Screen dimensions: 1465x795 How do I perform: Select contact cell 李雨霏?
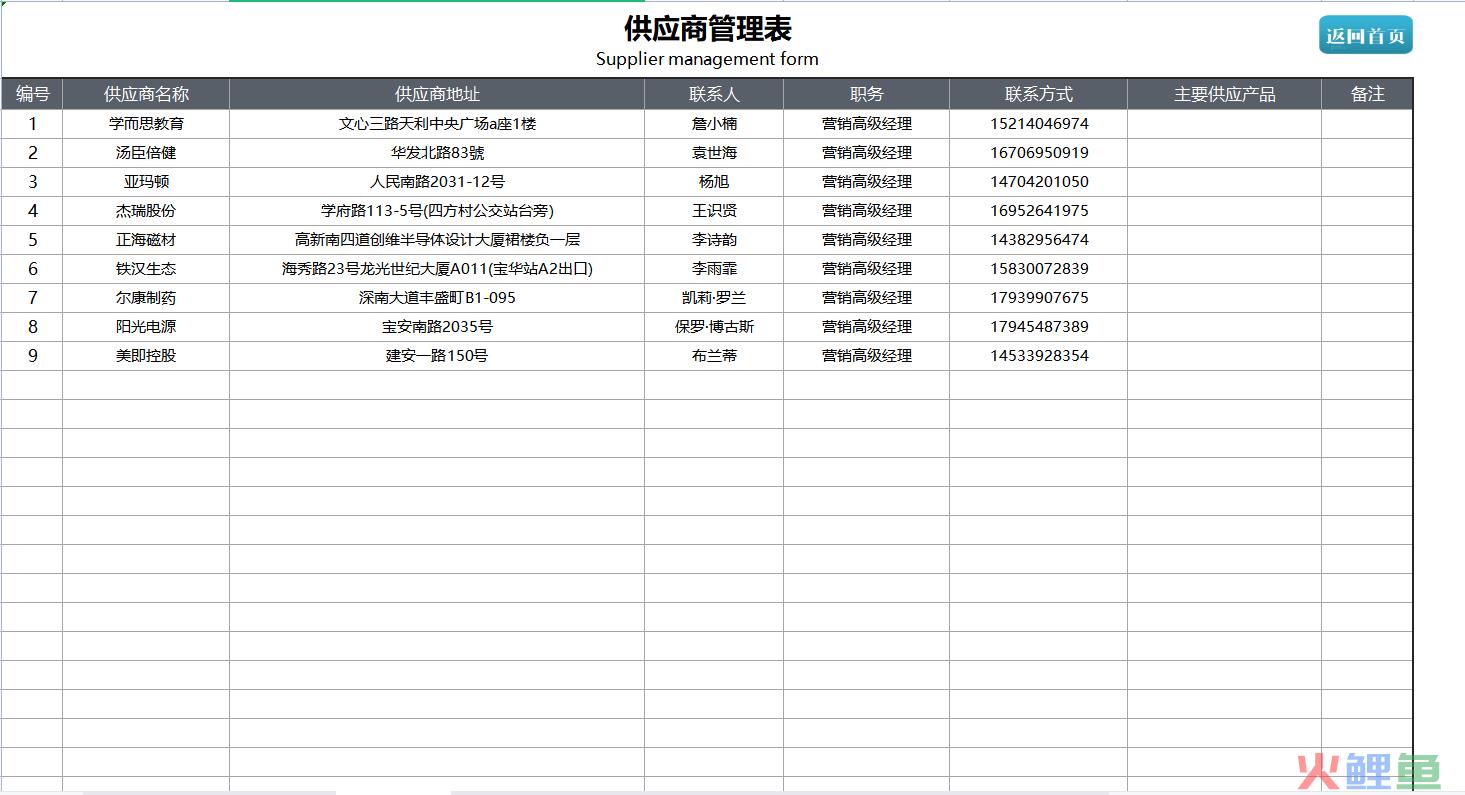coord(714,269)
